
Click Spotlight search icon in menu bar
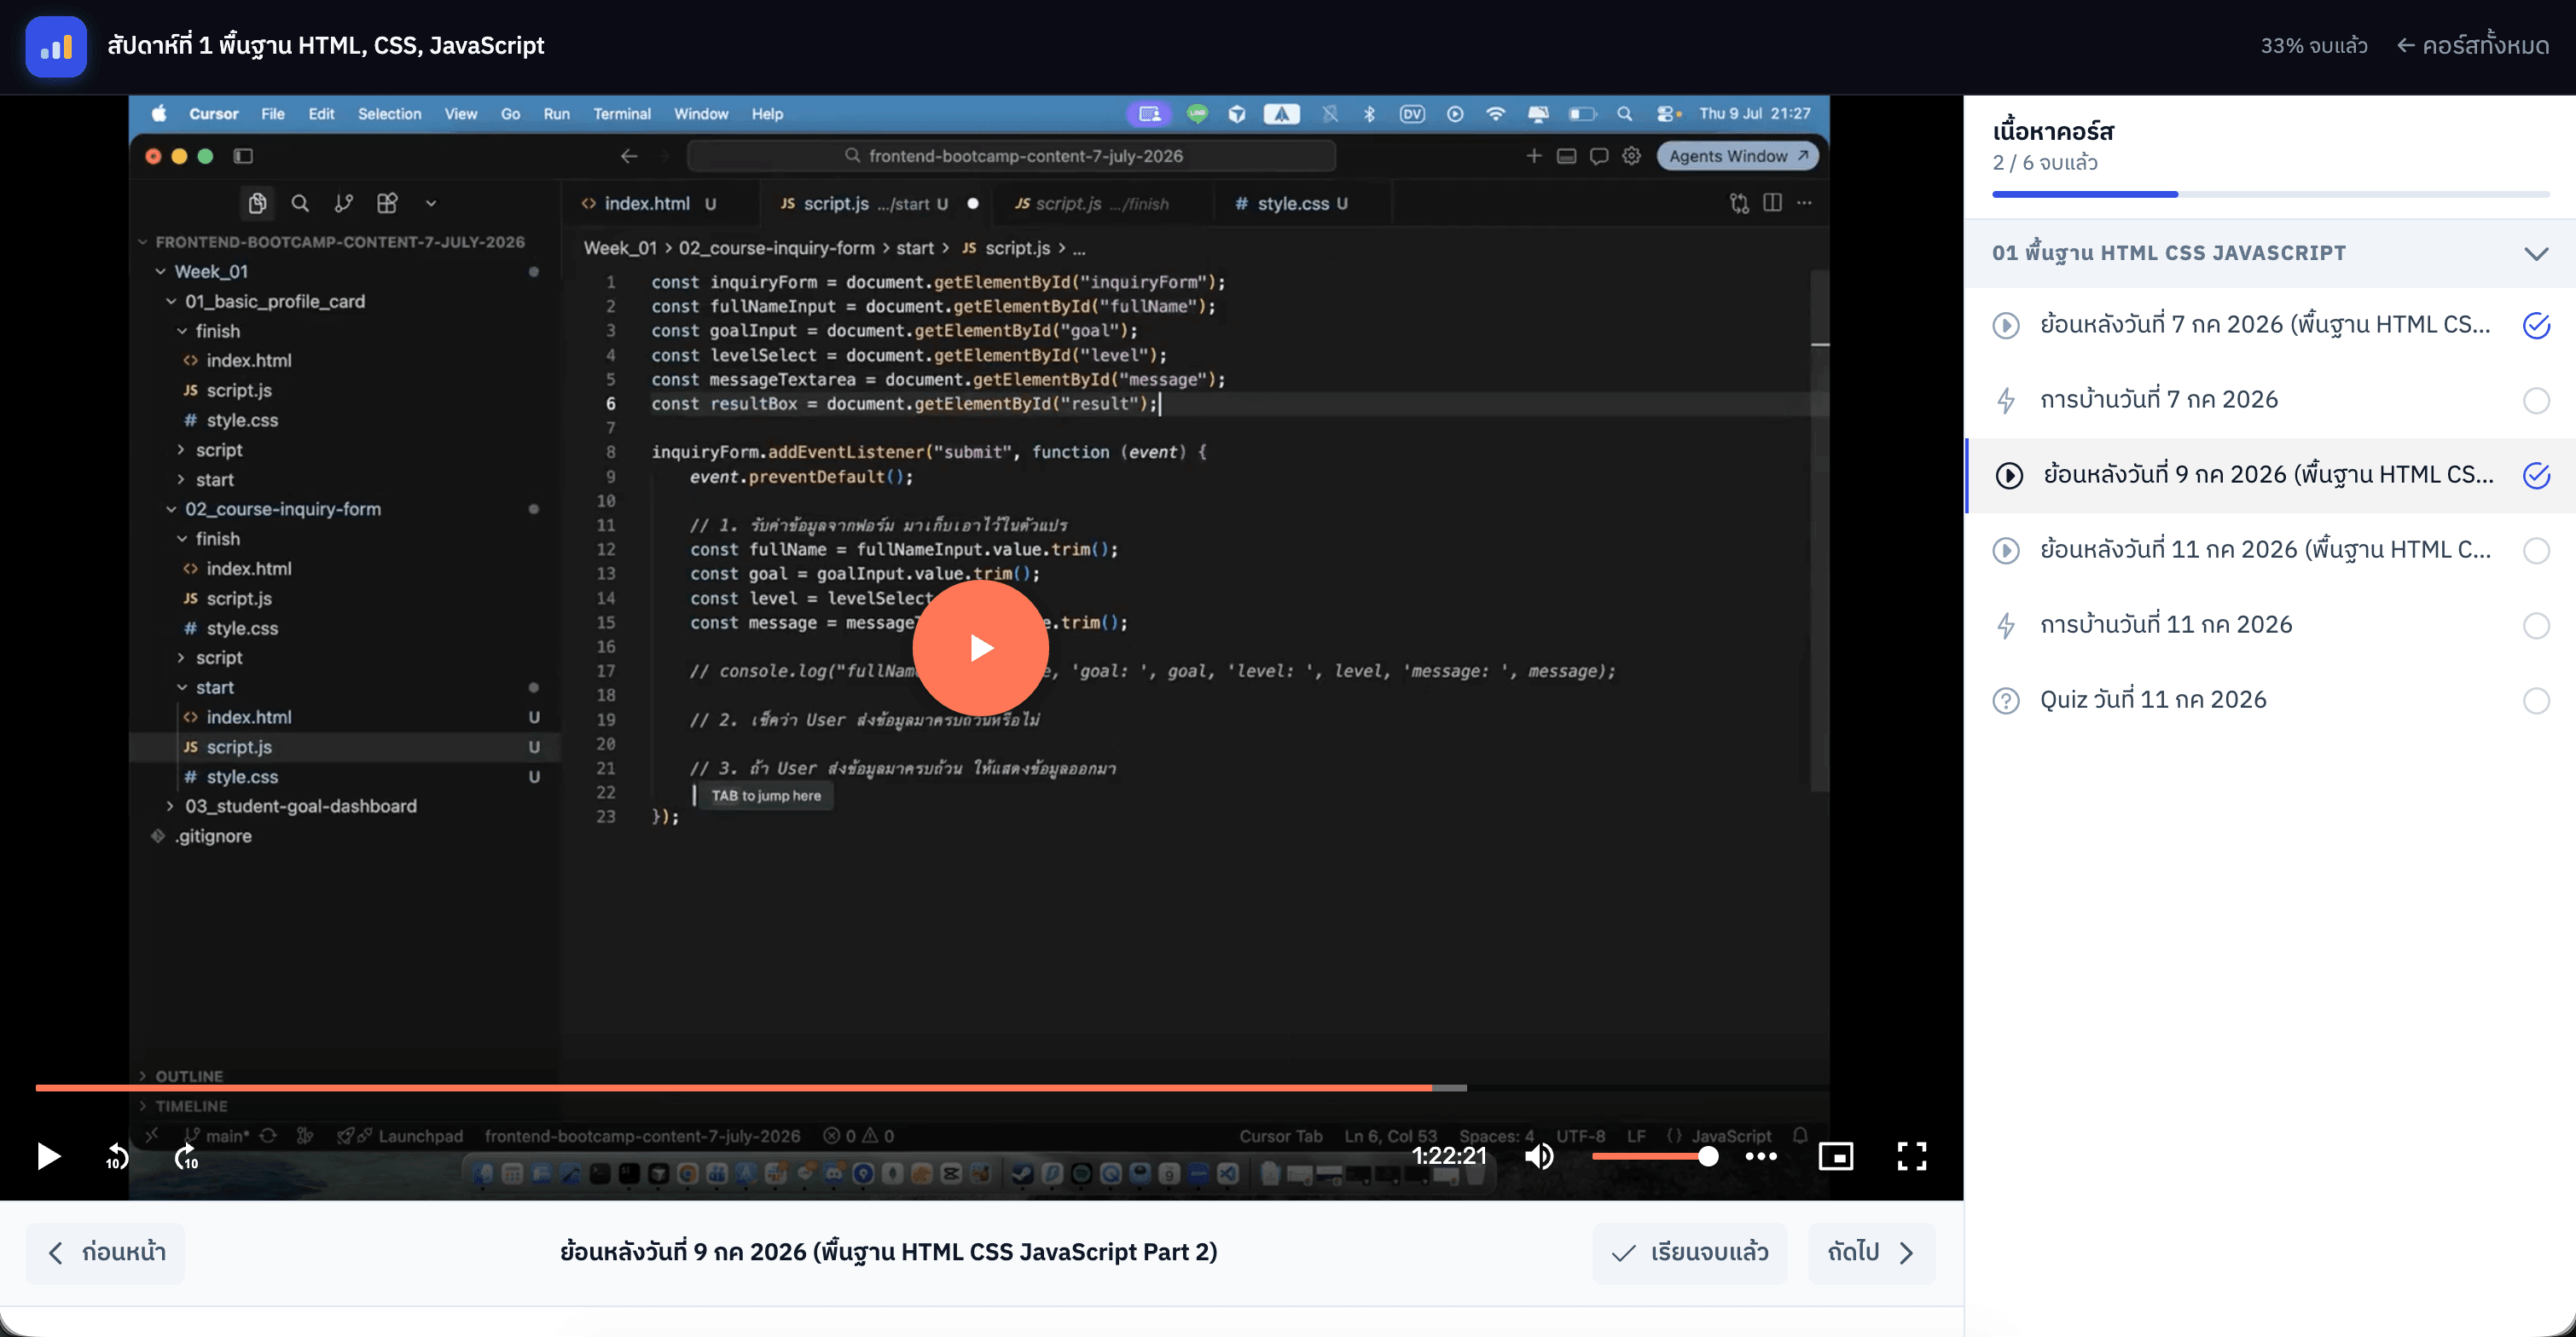1625,114
